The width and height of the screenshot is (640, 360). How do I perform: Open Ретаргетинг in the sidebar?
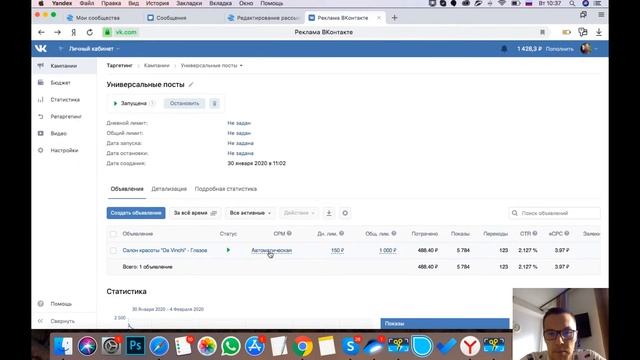click(x=64, y=117)
